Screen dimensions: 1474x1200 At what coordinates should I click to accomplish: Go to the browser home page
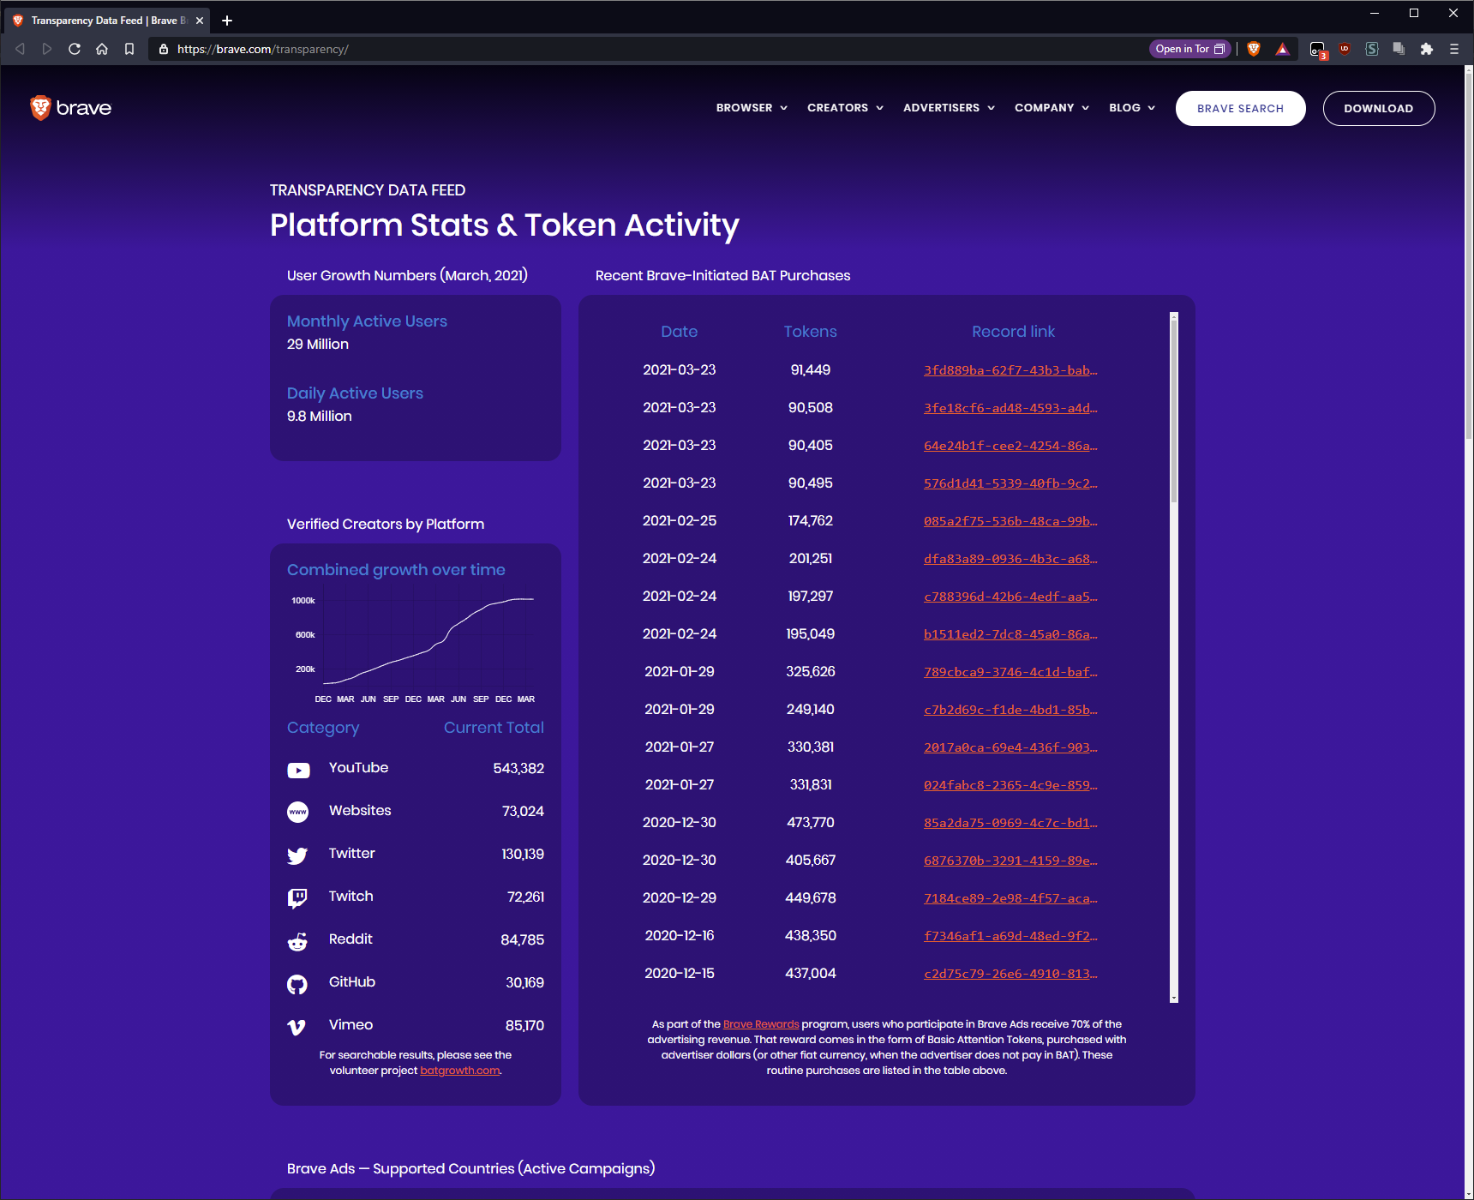[x=102, y=49]
